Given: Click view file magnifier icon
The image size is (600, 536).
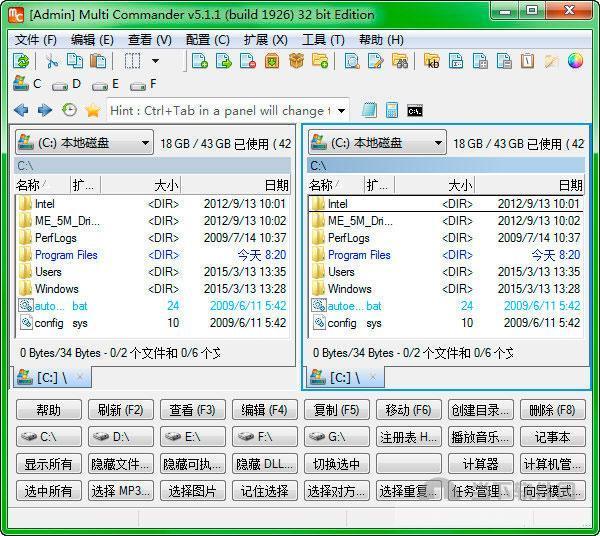Looking at the screenshot, I should click(x=352, y=61).
